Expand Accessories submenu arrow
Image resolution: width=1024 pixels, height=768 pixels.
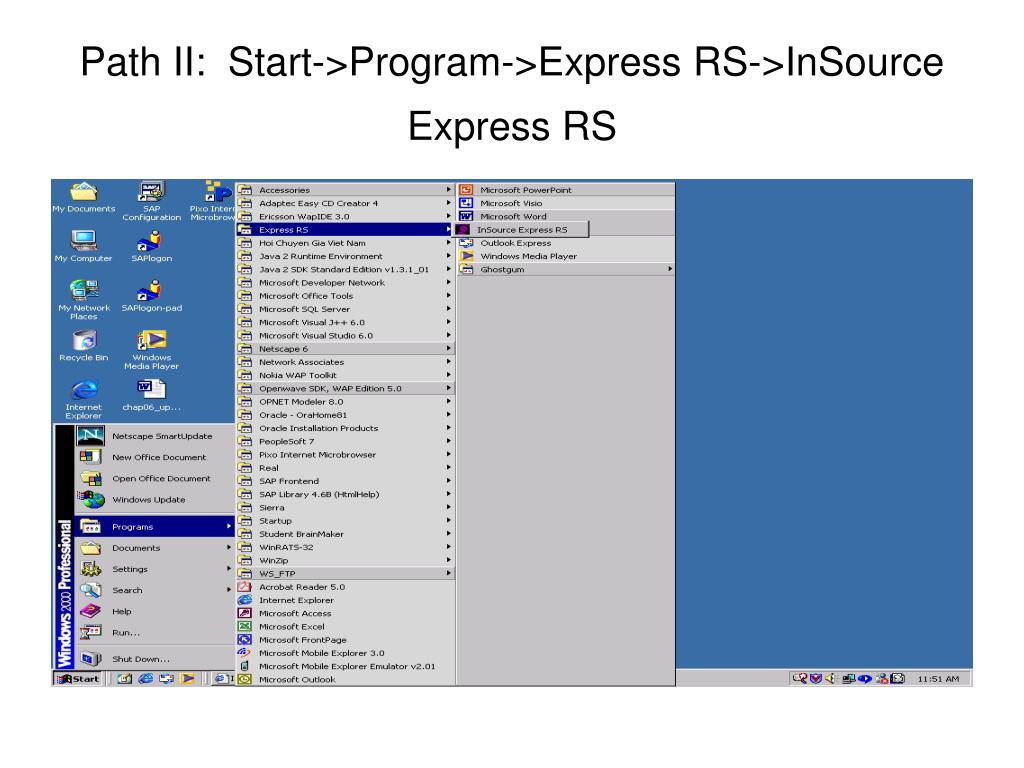[x=449, y=190]
